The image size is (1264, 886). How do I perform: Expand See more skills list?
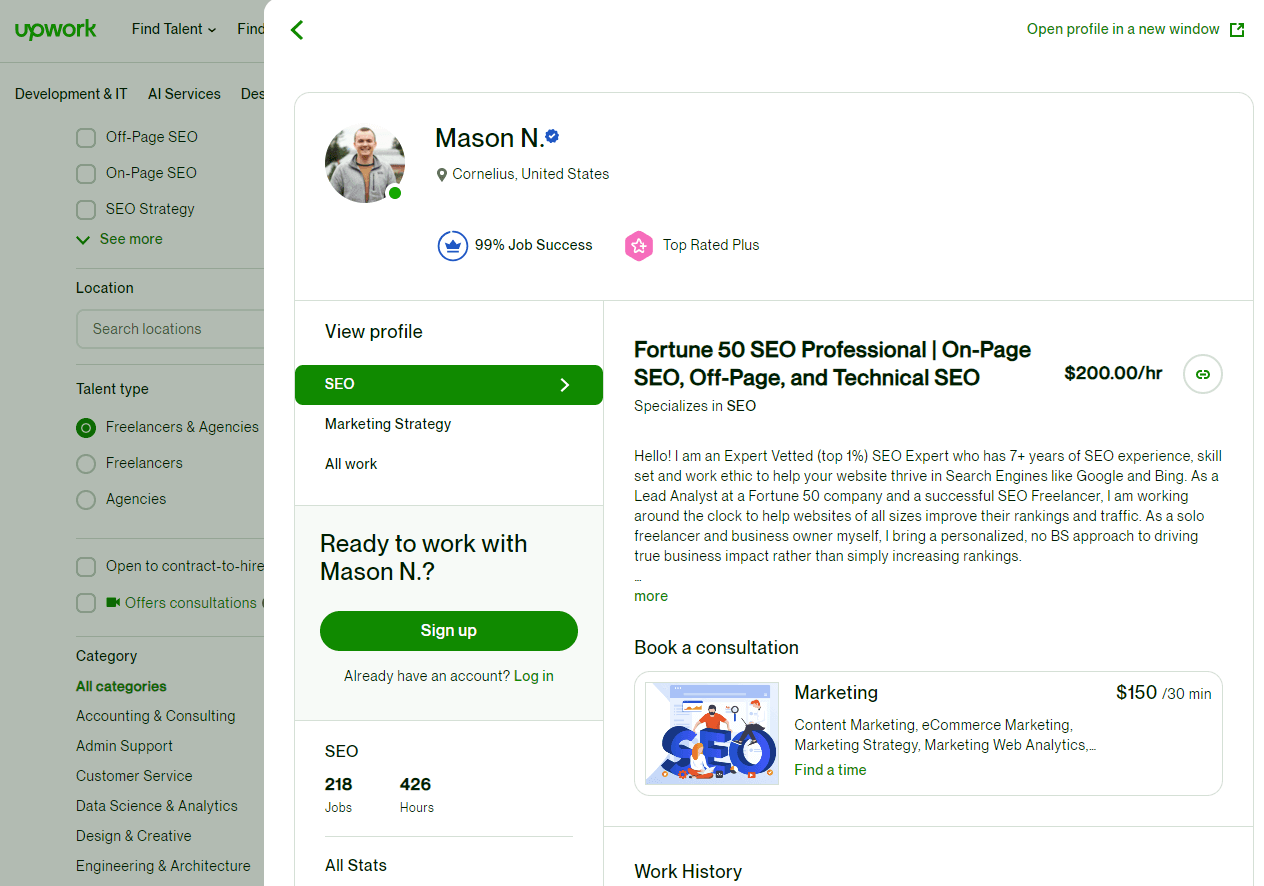pos(120,240)
